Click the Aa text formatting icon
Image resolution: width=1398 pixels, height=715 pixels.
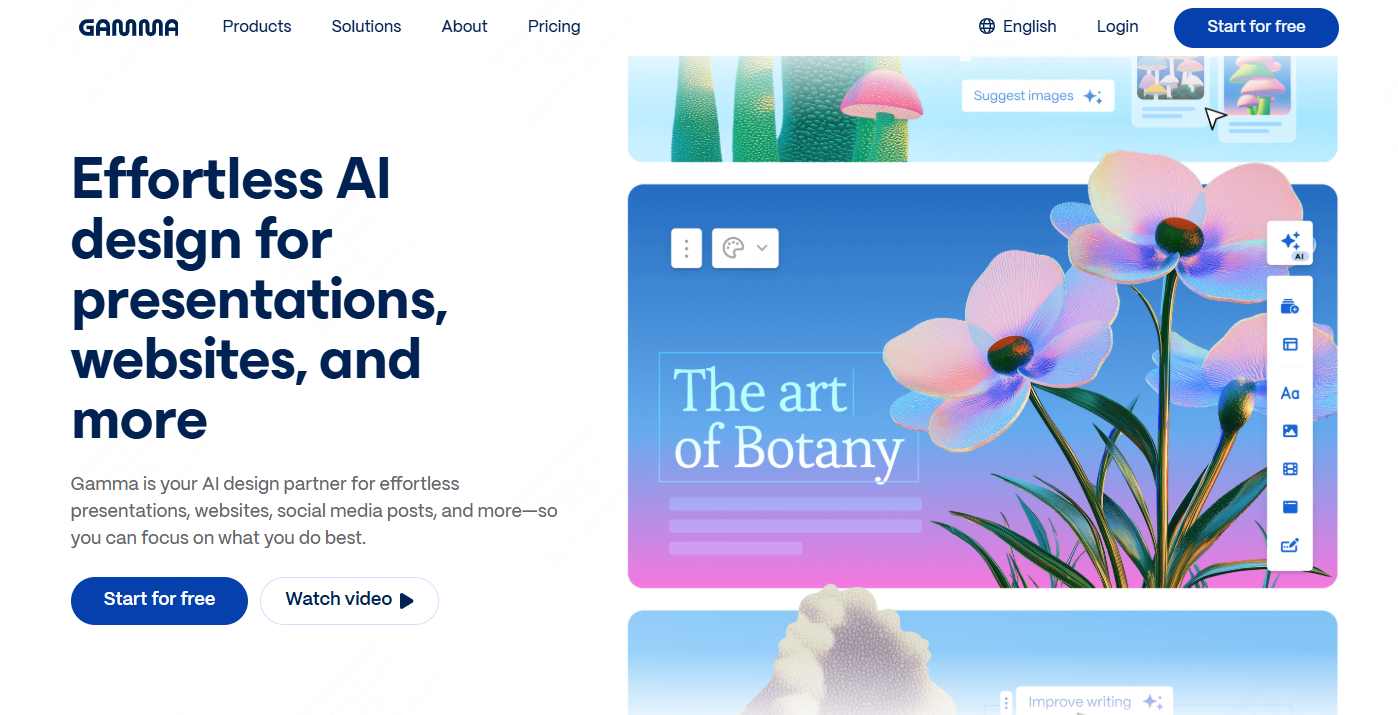point(1290,393)
